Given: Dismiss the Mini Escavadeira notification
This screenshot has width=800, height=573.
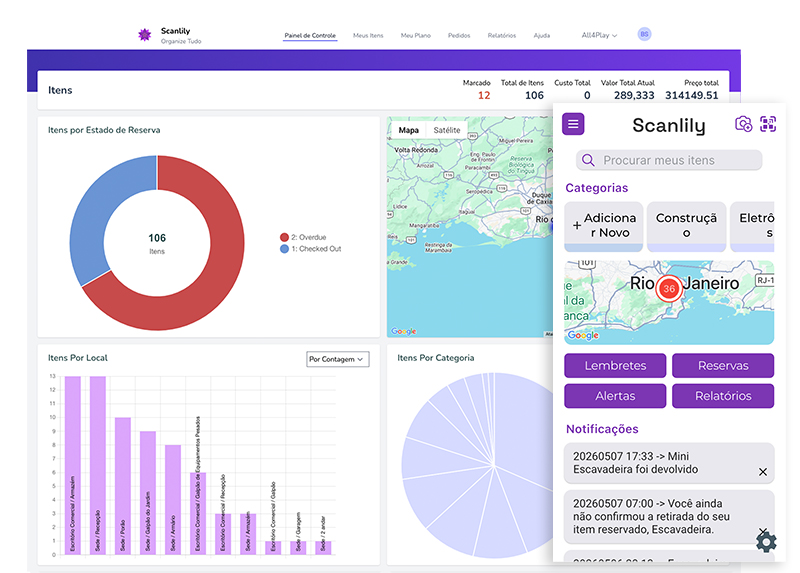Looking at the screenshot, I should pyautogui.click(x=762, y=472).
